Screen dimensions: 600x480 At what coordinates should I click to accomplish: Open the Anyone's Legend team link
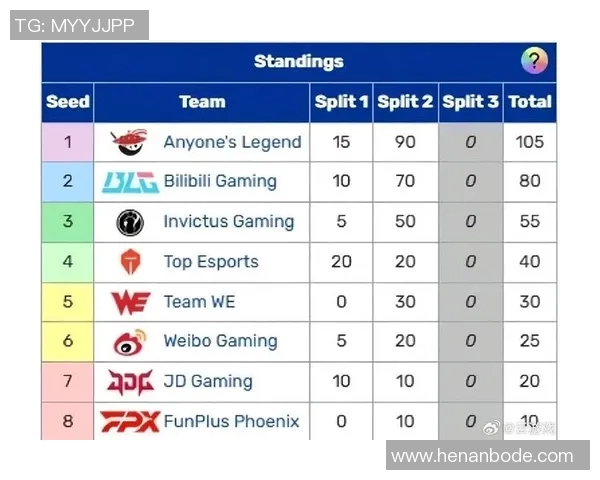coord(232,142)
